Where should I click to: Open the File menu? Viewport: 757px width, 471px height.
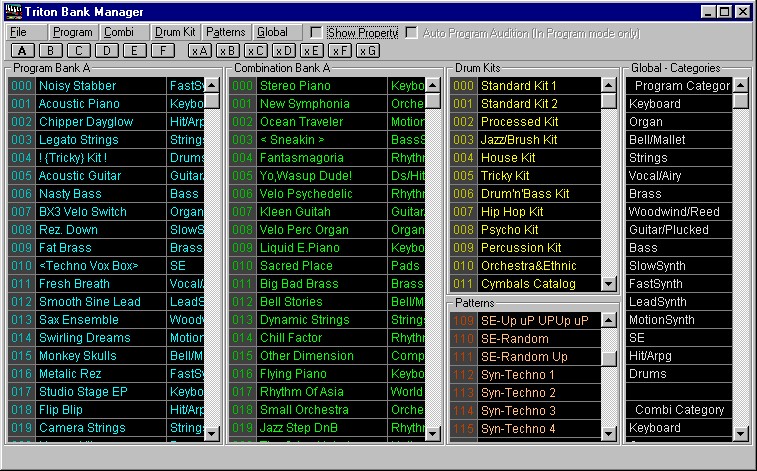click(18, 33)
